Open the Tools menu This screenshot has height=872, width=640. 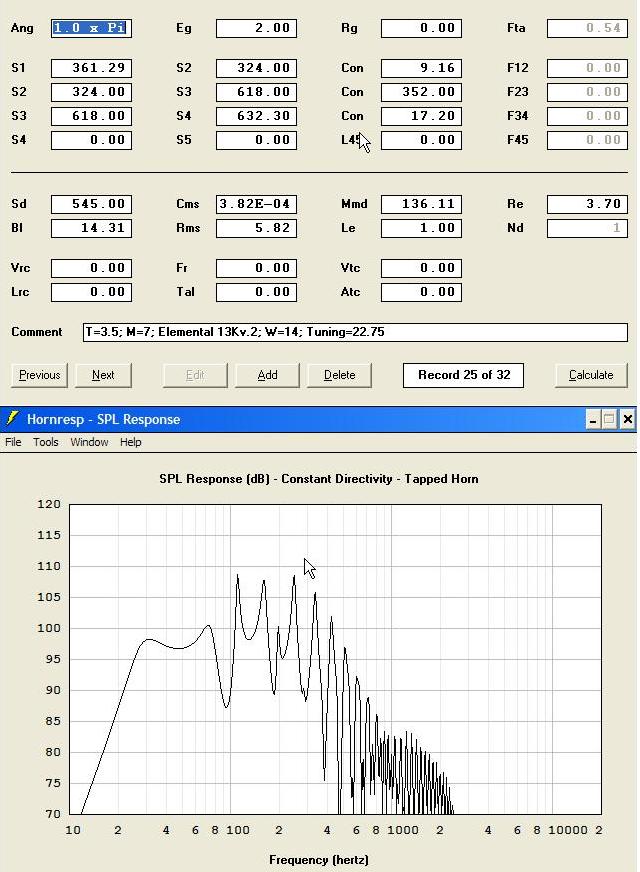[x=46, y=442]
